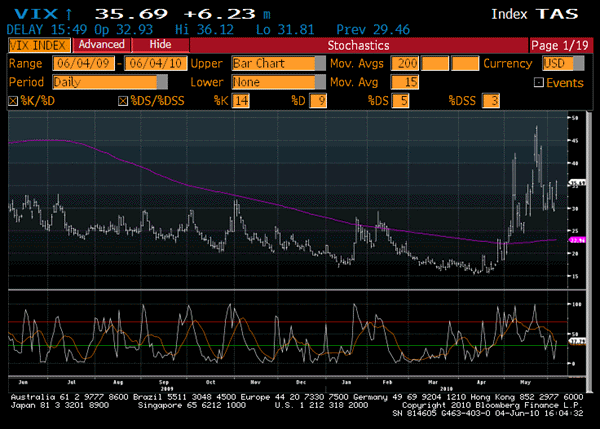Viewport: 600px width, 429px height.
Task: Uncheck the %K/%D checkbox
Action: [12, 101]
